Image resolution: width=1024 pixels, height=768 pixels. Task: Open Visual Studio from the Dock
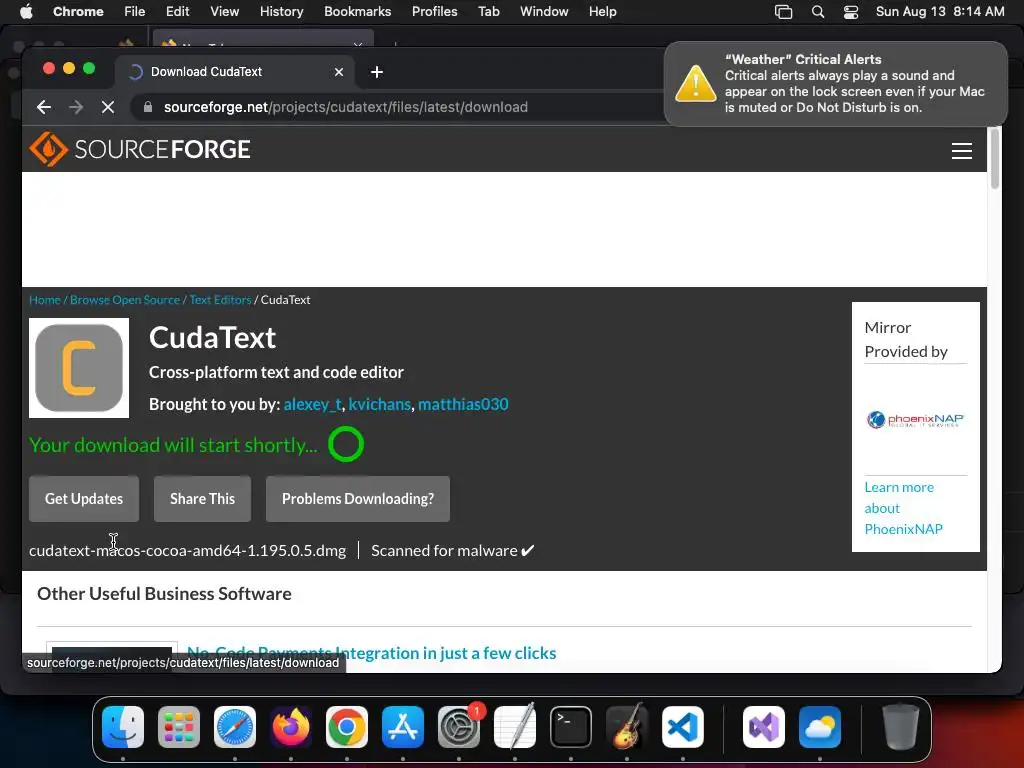point(764,727)
